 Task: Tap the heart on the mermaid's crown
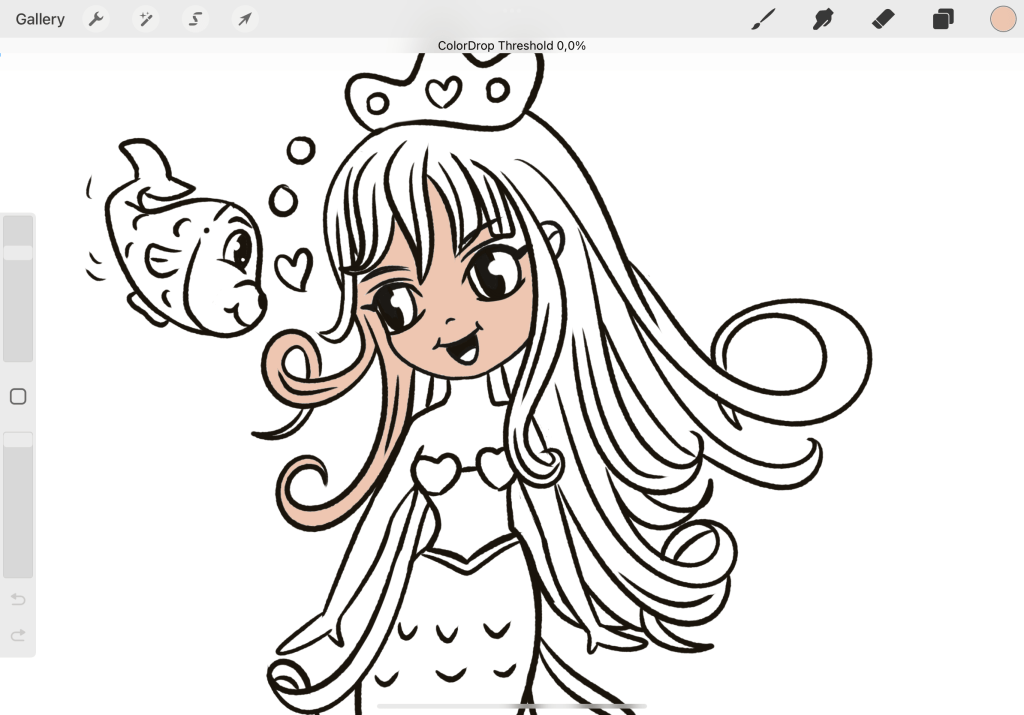tap(442, 93)
